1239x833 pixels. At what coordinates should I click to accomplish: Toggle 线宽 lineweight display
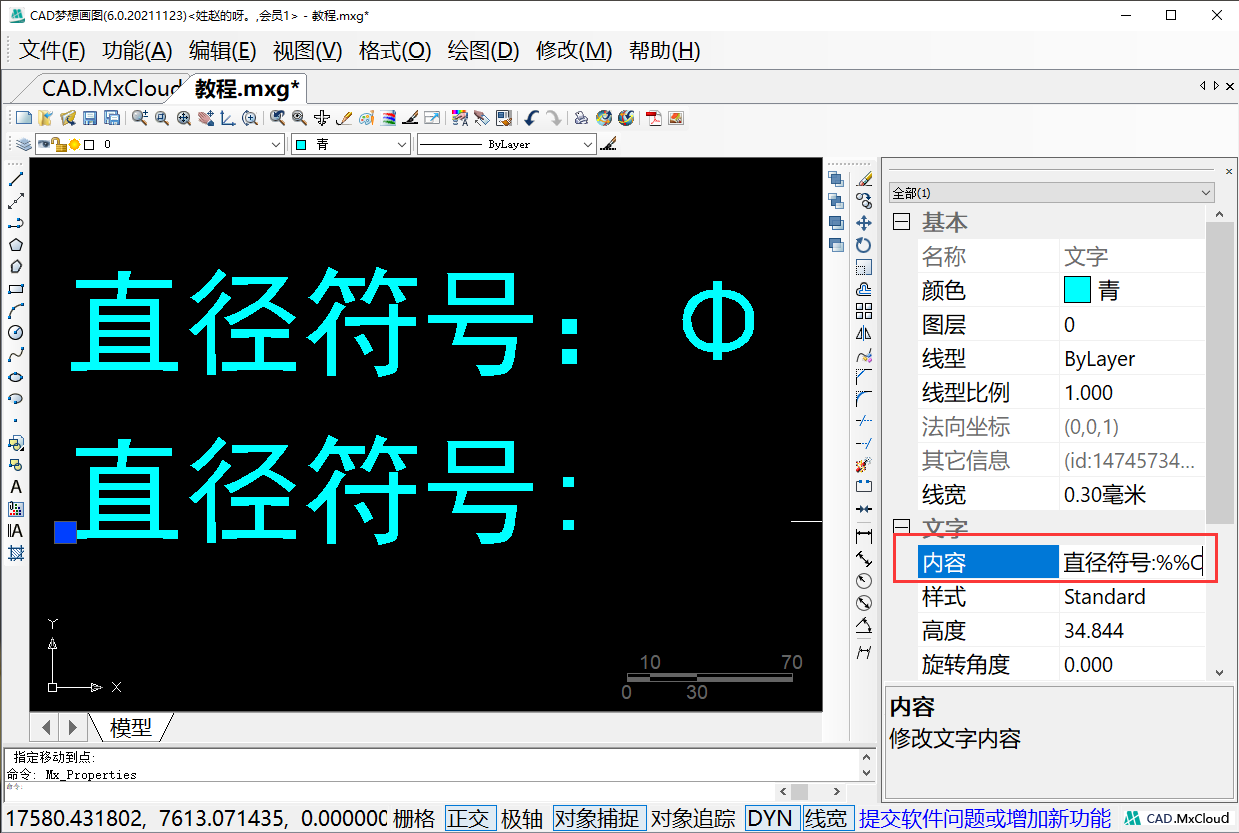pyautogui.click(x=826, y=819)
